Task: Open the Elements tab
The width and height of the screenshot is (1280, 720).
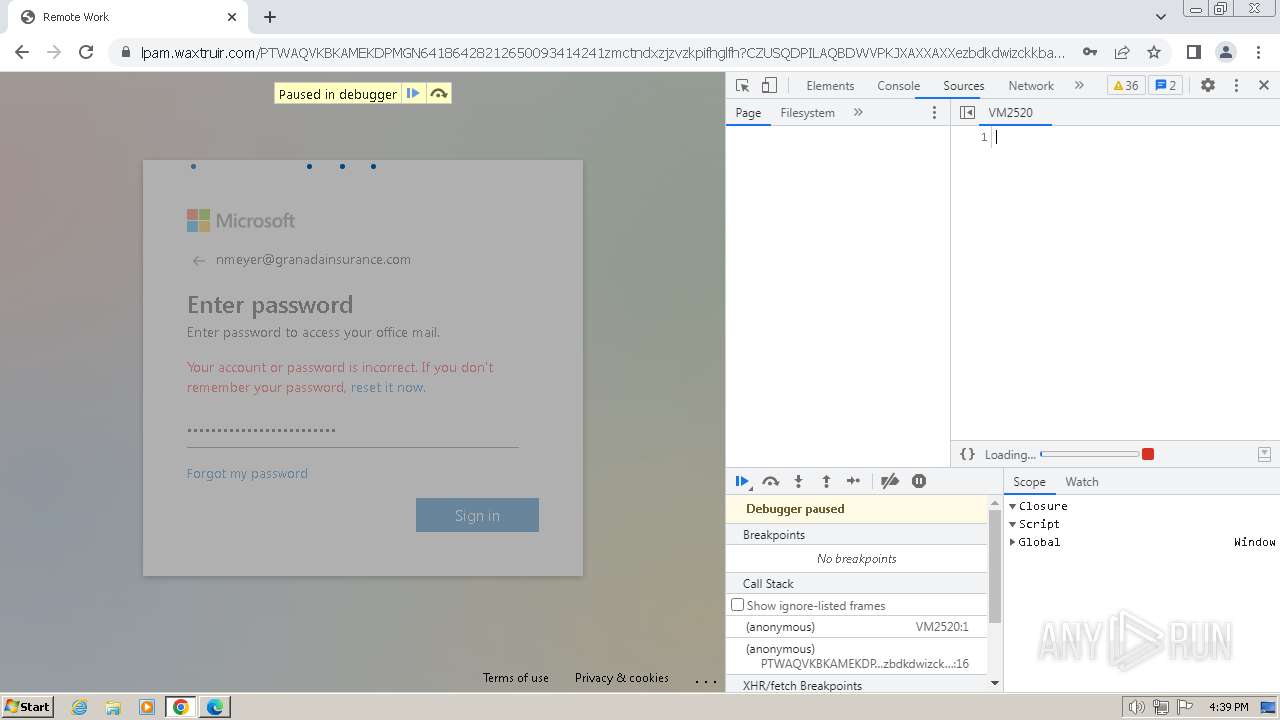Action: [x=830, y=86]
